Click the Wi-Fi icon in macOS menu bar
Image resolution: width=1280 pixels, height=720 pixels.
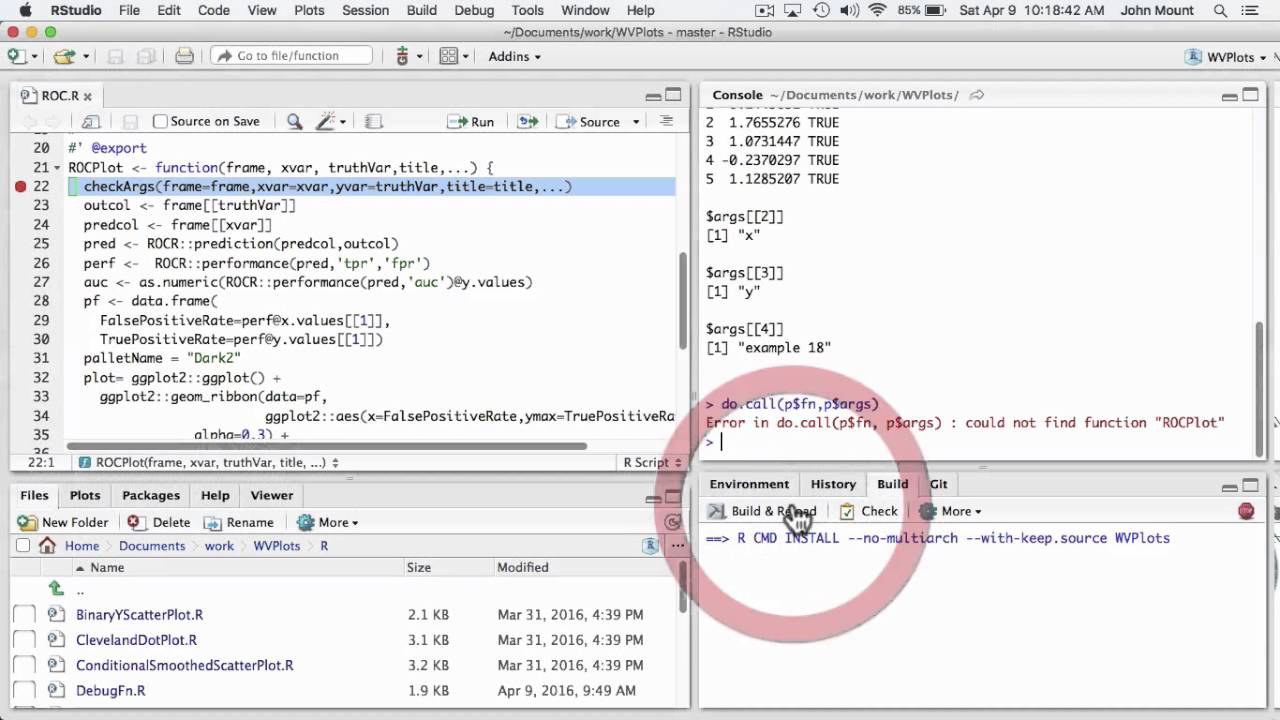point(877,11)
